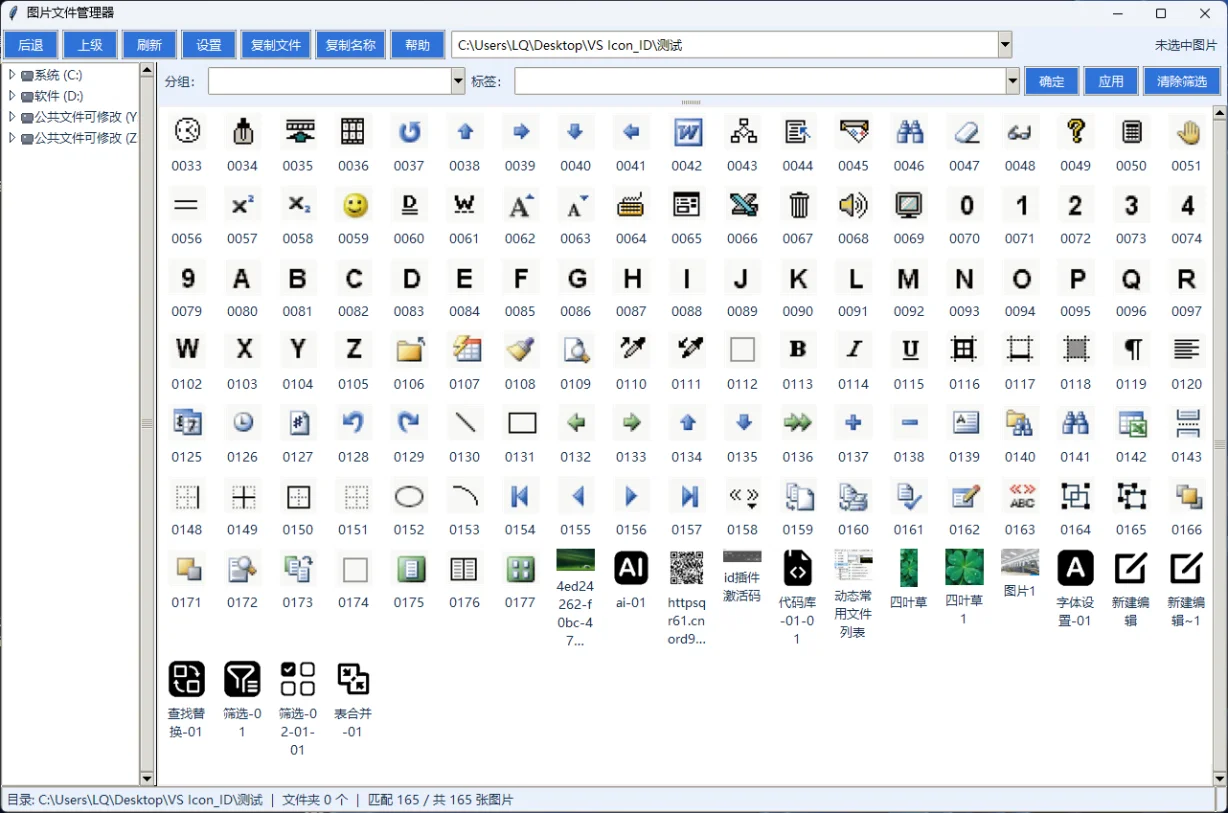The height and width of the screenshot is (813, 1228).
Task: Select the 查找替换-01 icon
Action: coord(187,679)
